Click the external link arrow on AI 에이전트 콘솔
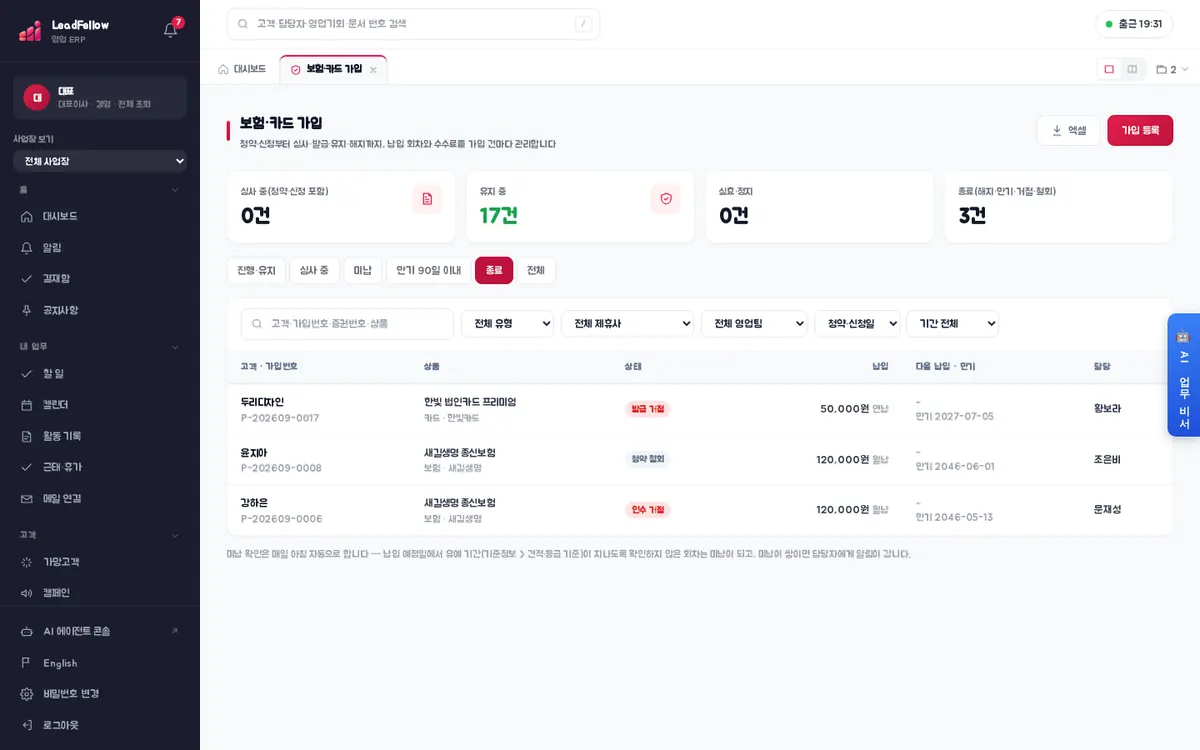The height and width of the screenshot is (750, 1200). point(175,631)
